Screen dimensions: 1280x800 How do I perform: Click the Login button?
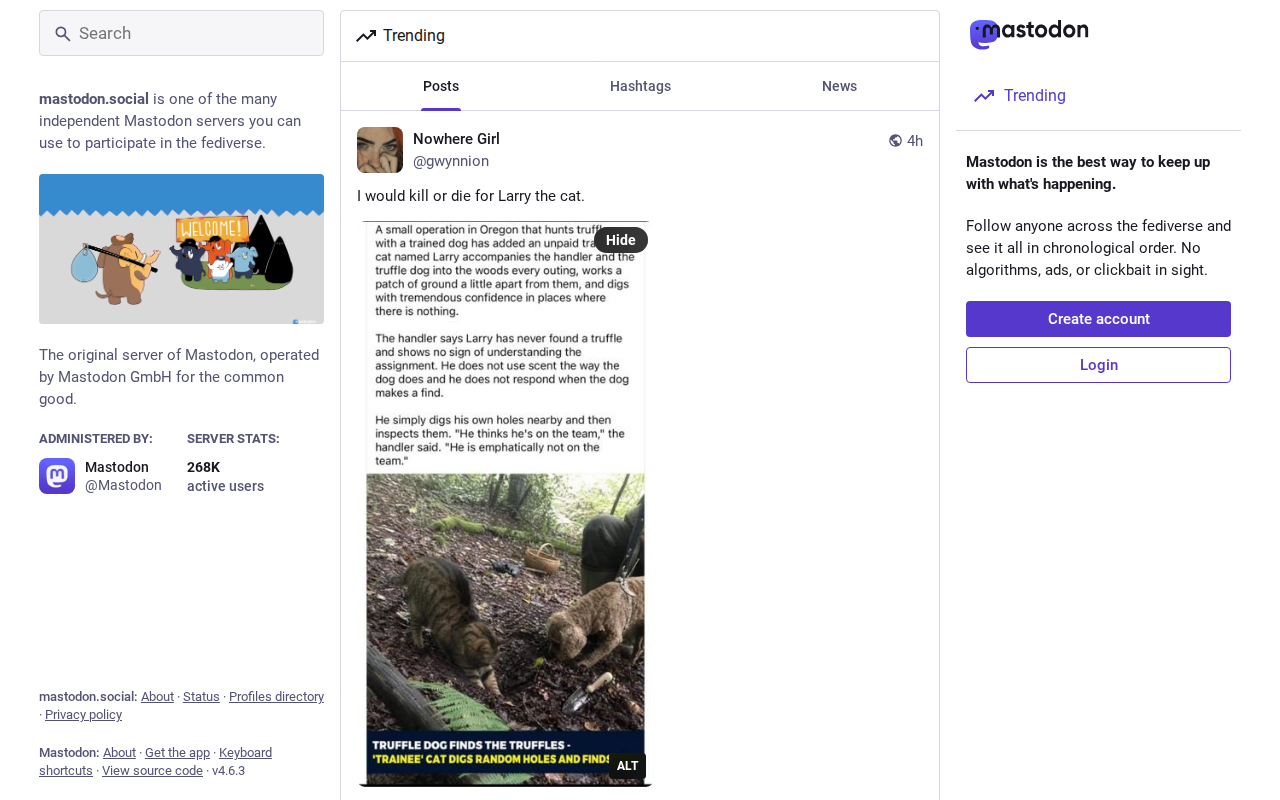click(x=1098, y=365)
